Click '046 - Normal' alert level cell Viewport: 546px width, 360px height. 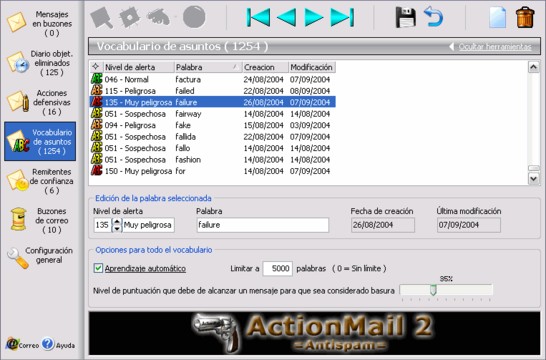coord(127,79)
